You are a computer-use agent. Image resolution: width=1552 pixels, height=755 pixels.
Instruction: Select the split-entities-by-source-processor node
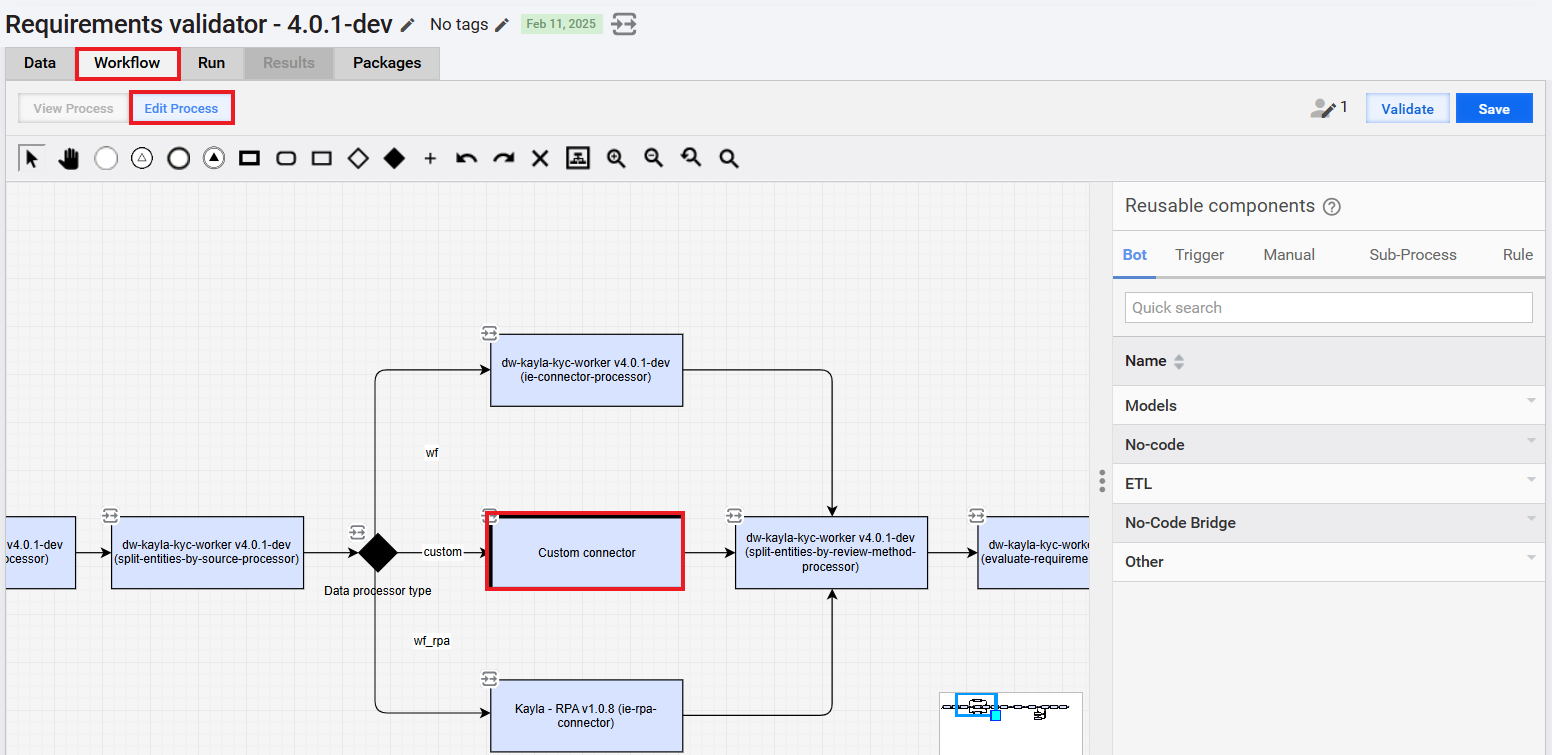click(x=207, y=552)
